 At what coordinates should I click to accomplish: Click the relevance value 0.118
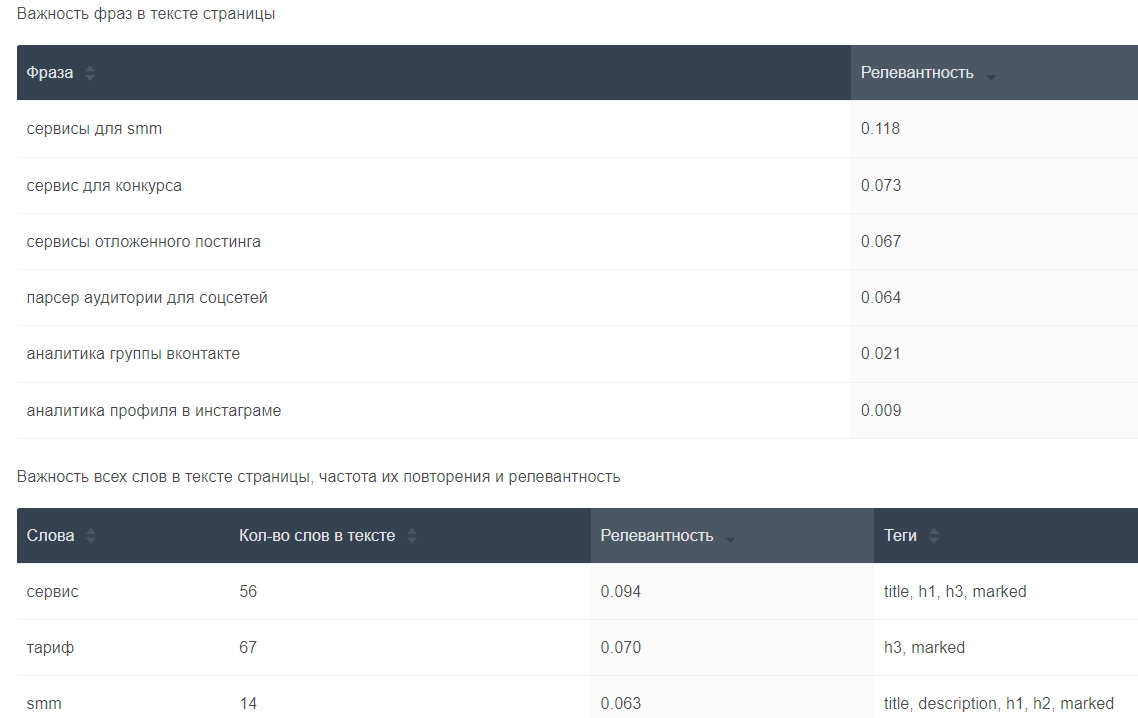880,129
